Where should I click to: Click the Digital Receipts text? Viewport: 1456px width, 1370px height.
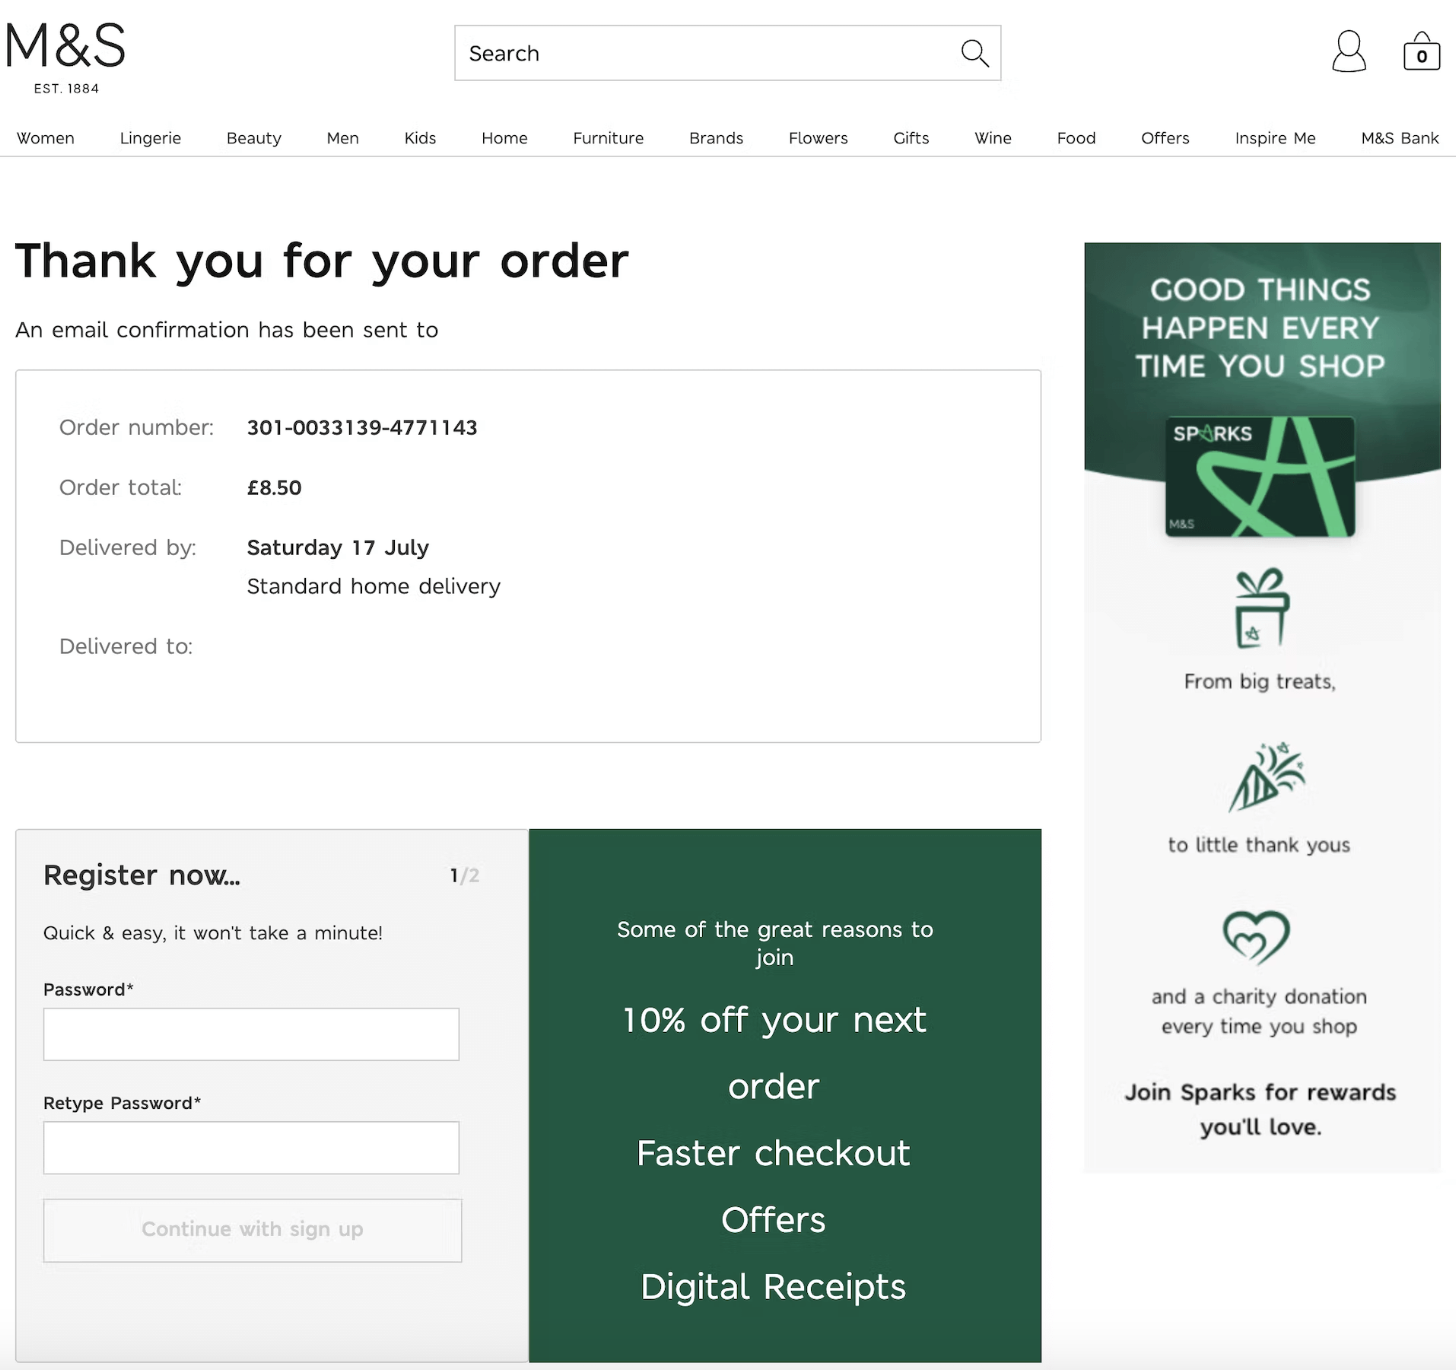773,1287
